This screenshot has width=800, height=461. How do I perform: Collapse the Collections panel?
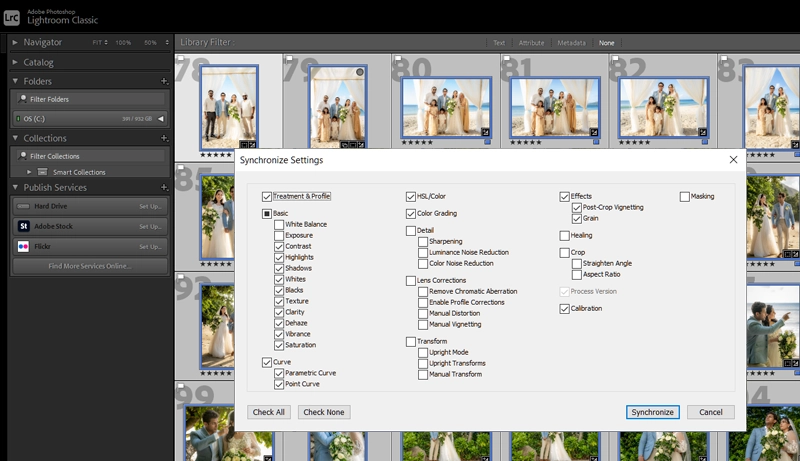tap(15, 138)
